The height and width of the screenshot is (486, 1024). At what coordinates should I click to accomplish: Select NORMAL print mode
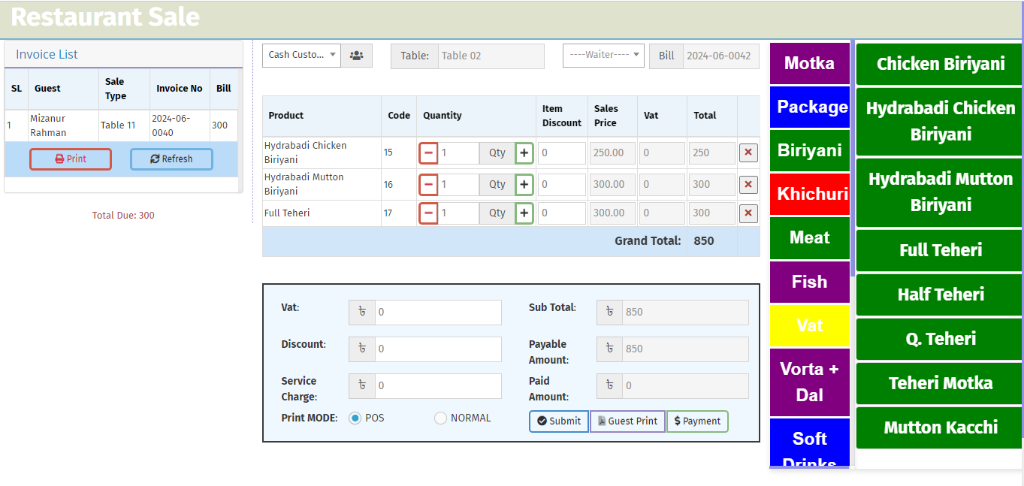pos(440,418)
